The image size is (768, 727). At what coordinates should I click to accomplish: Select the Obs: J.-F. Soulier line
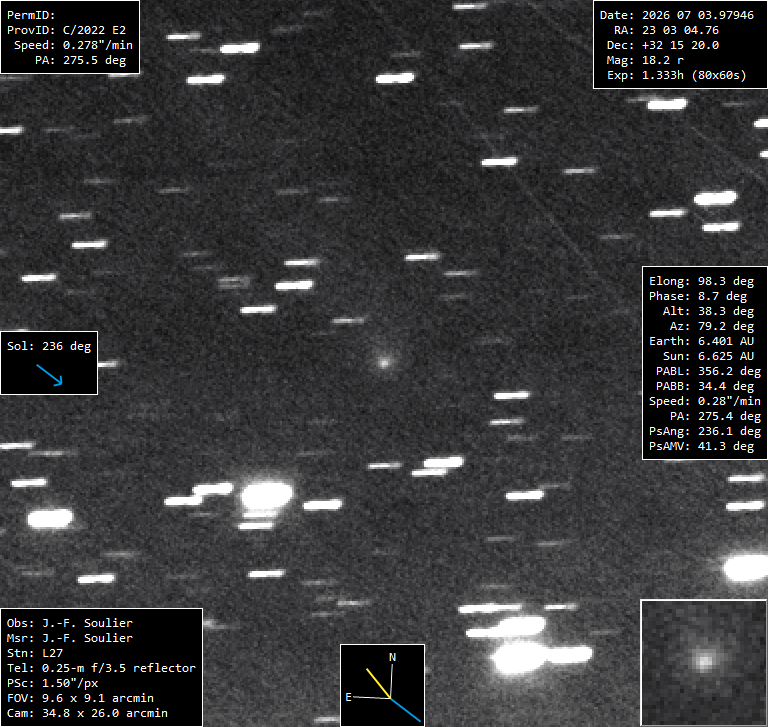click(70, 623)
